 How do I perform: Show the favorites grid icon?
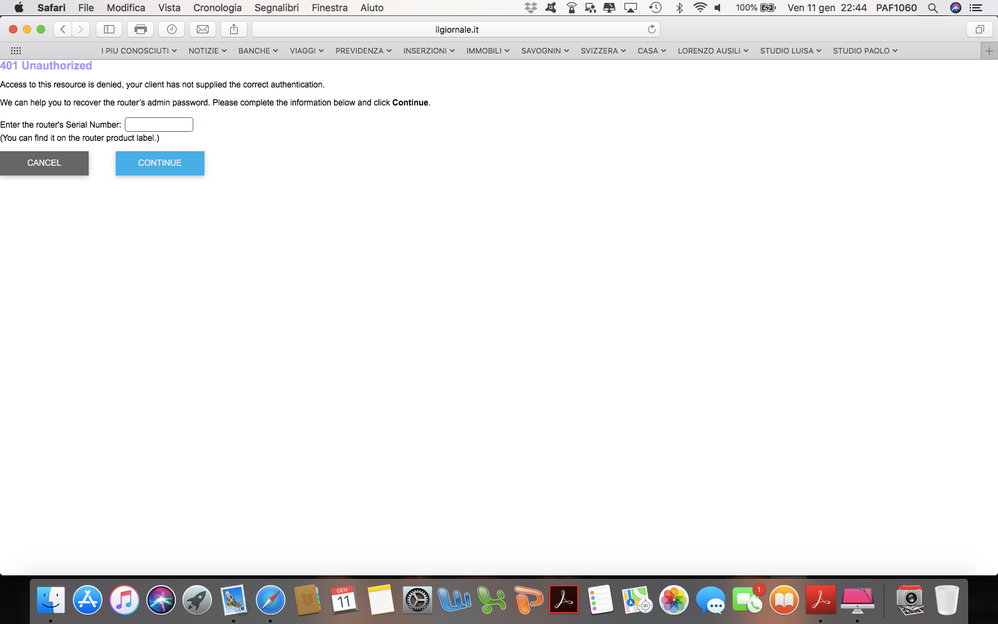coord(16,51)
